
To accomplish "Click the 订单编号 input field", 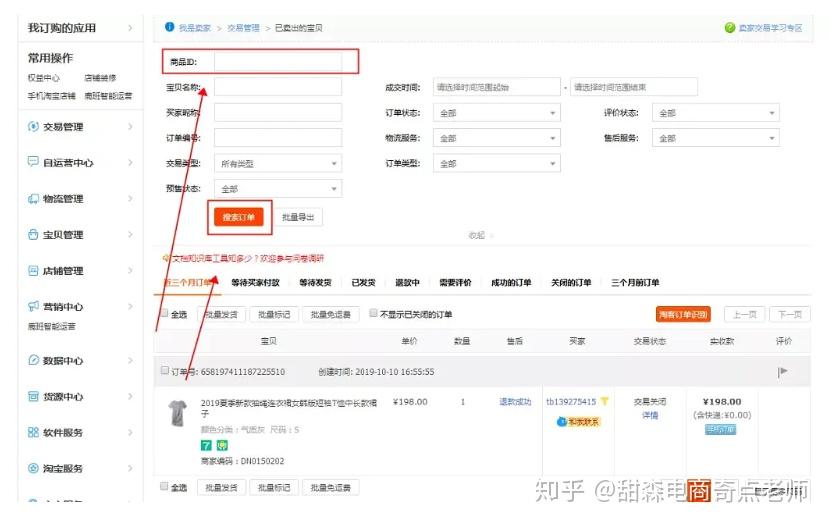I will (278, 138).
